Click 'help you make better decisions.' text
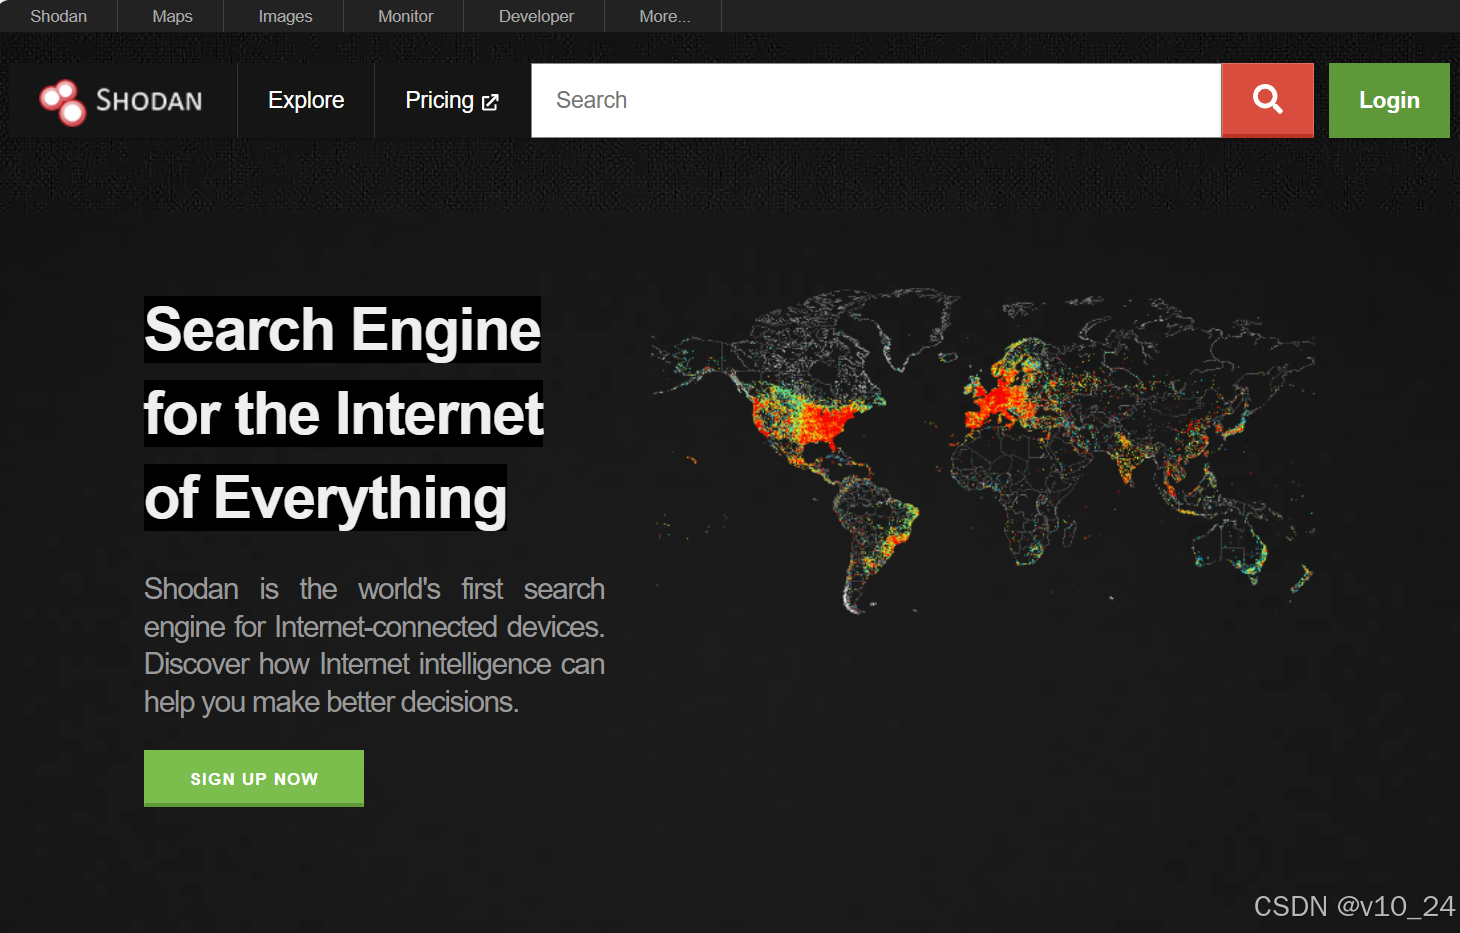The width and height of the screenshot is (1460, 933). (331, 702)
